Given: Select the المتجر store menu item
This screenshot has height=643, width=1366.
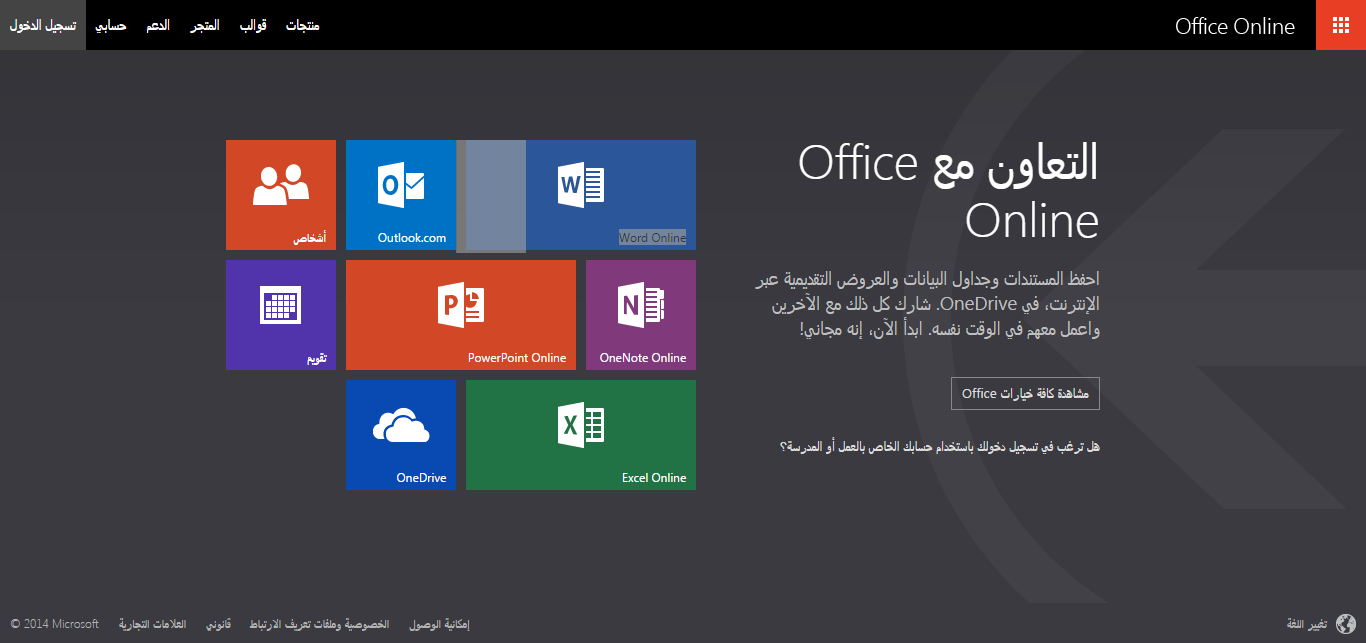Looking at the screenshot, I should pos(205,25).
